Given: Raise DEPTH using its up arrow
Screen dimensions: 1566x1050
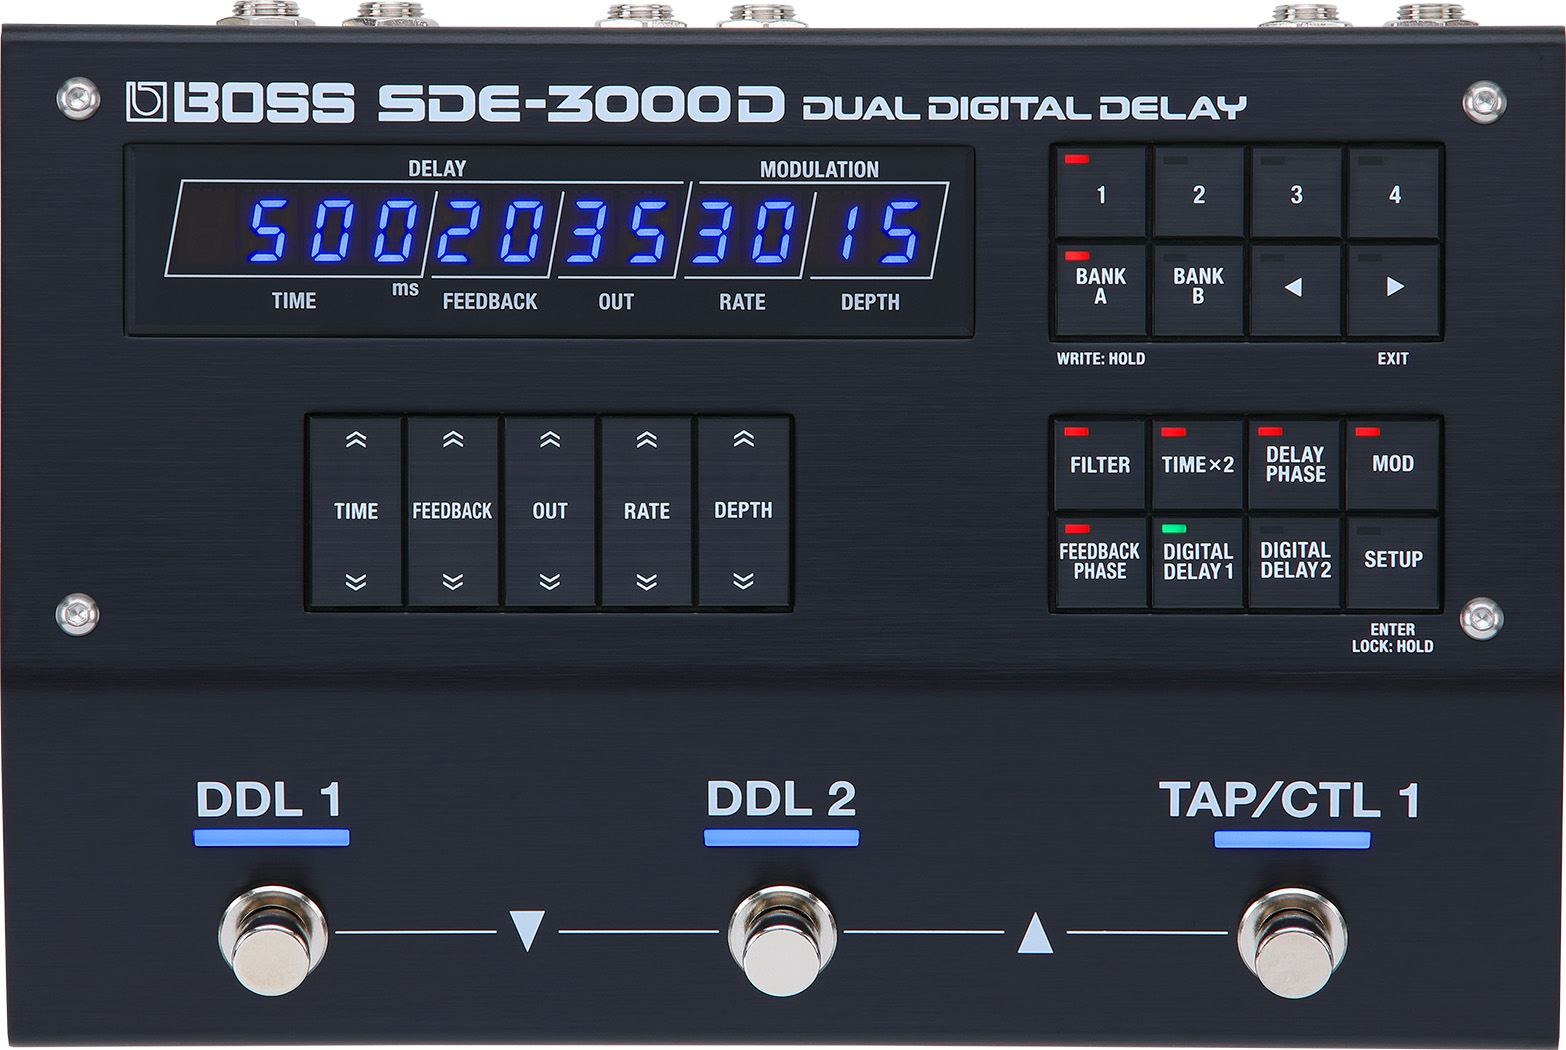Looking at the screenshot, I should coord(743,438).
